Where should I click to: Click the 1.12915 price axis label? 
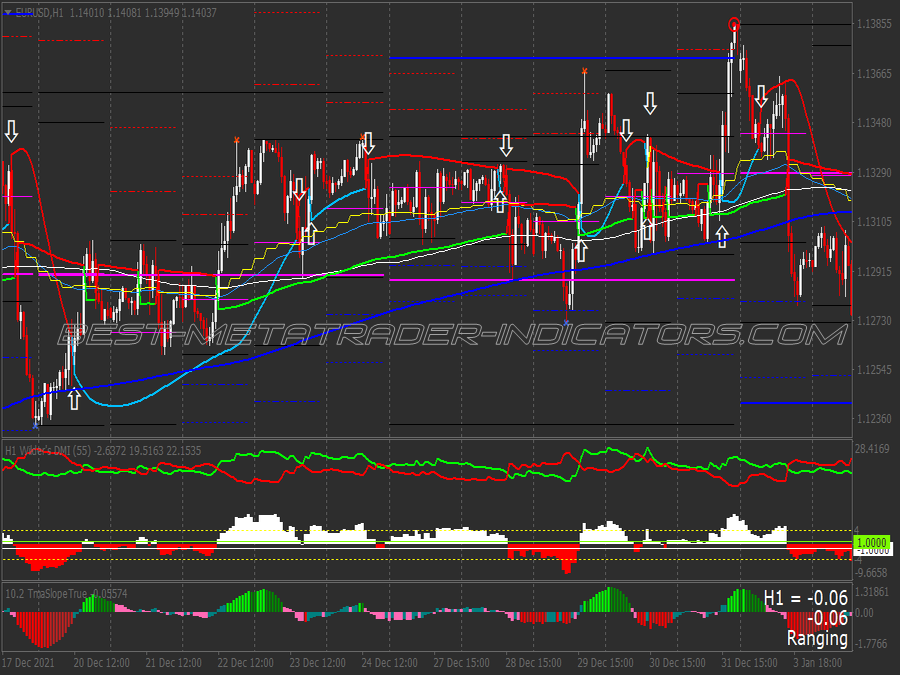tap(874, 271)
